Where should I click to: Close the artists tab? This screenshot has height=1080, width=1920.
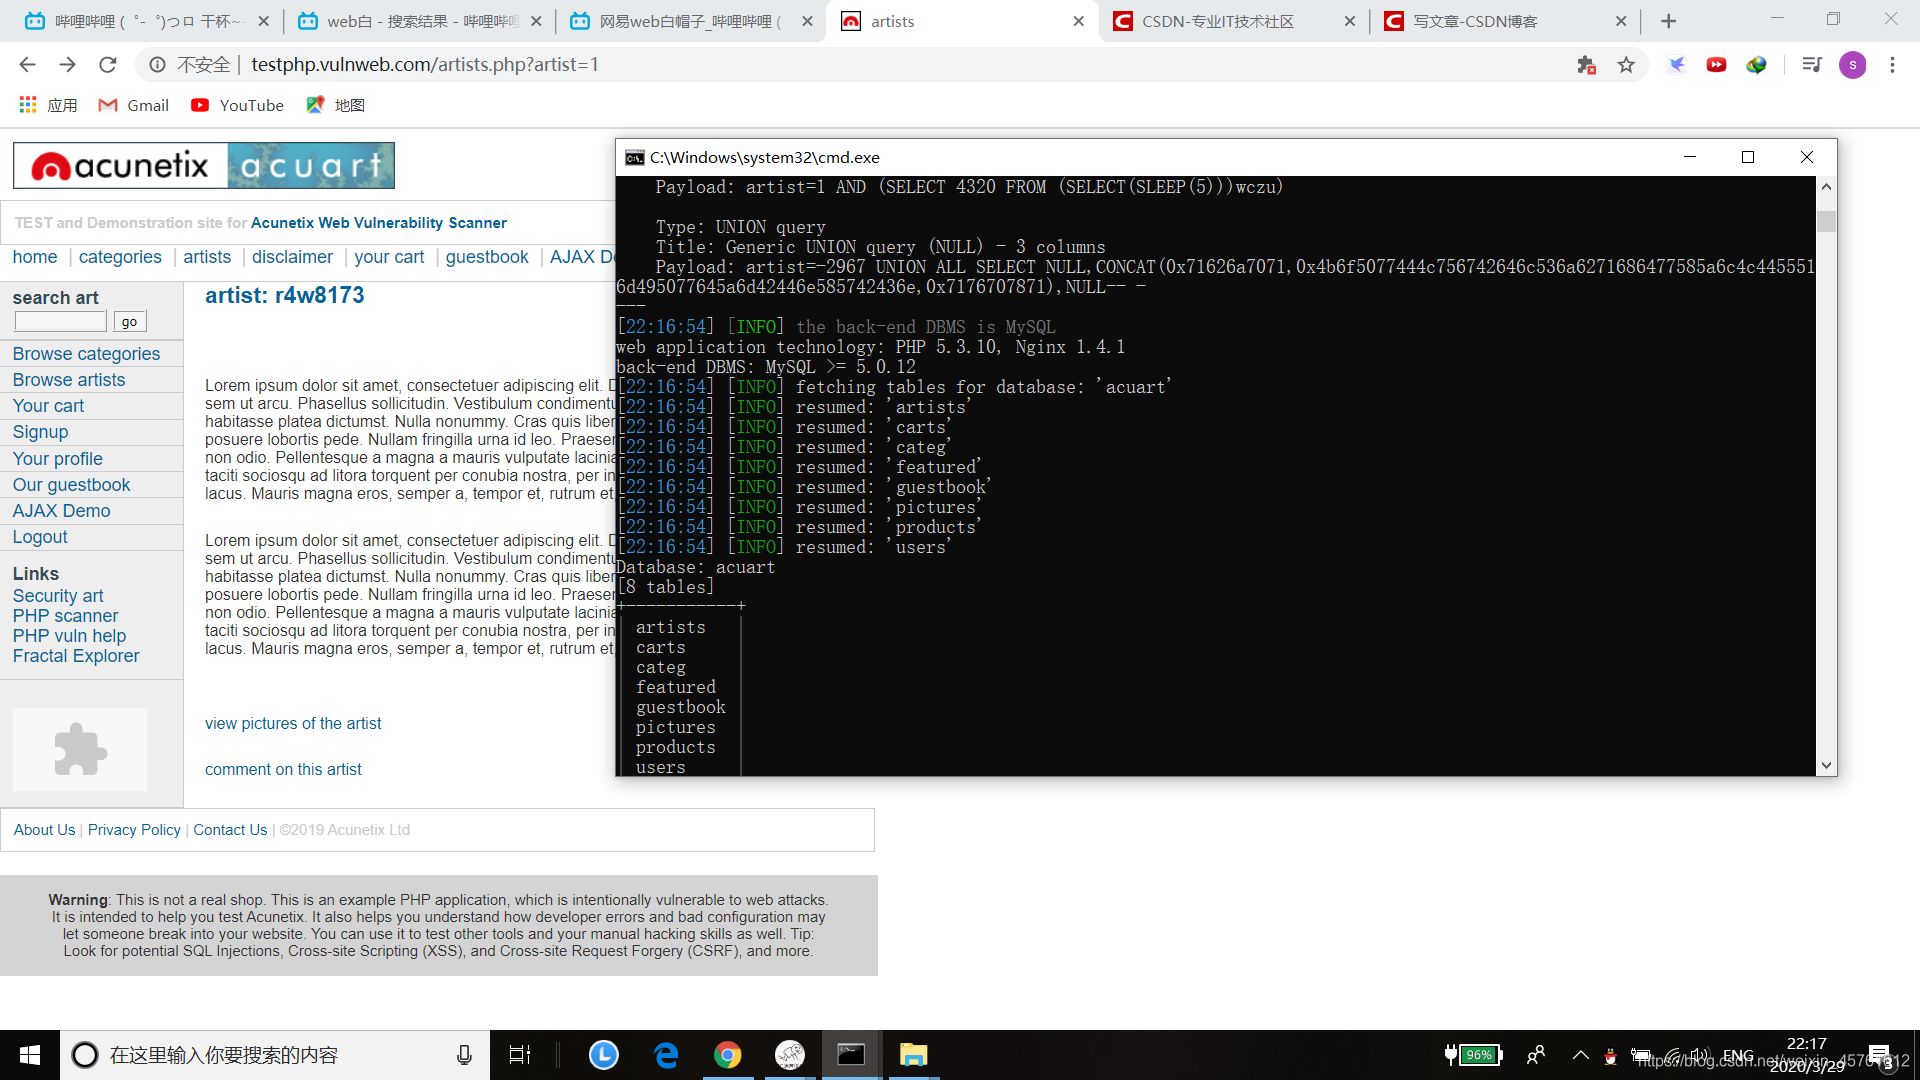pyautogui.click(x=1078, y=21)
